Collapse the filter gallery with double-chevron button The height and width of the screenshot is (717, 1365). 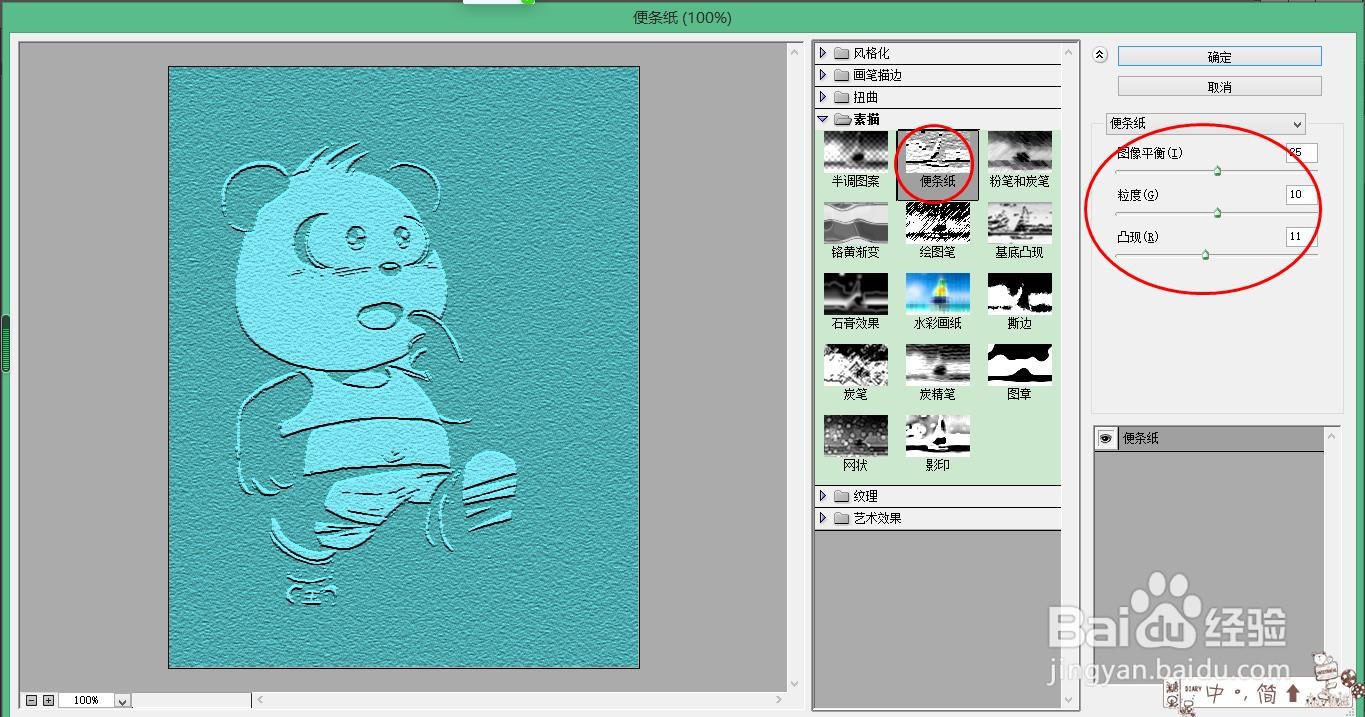pyautogui.click(x=1100, y=56)
